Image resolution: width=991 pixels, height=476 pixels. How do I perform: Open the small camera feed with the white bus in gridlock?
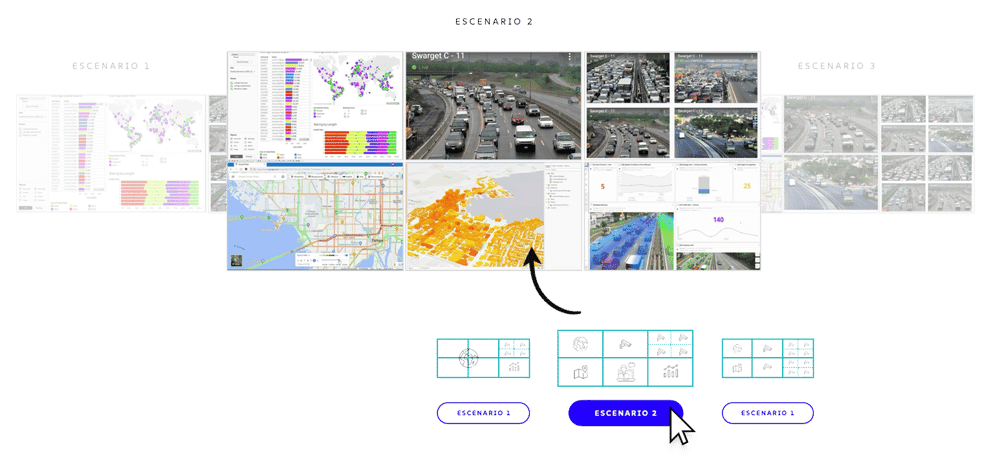click(628, 78)
